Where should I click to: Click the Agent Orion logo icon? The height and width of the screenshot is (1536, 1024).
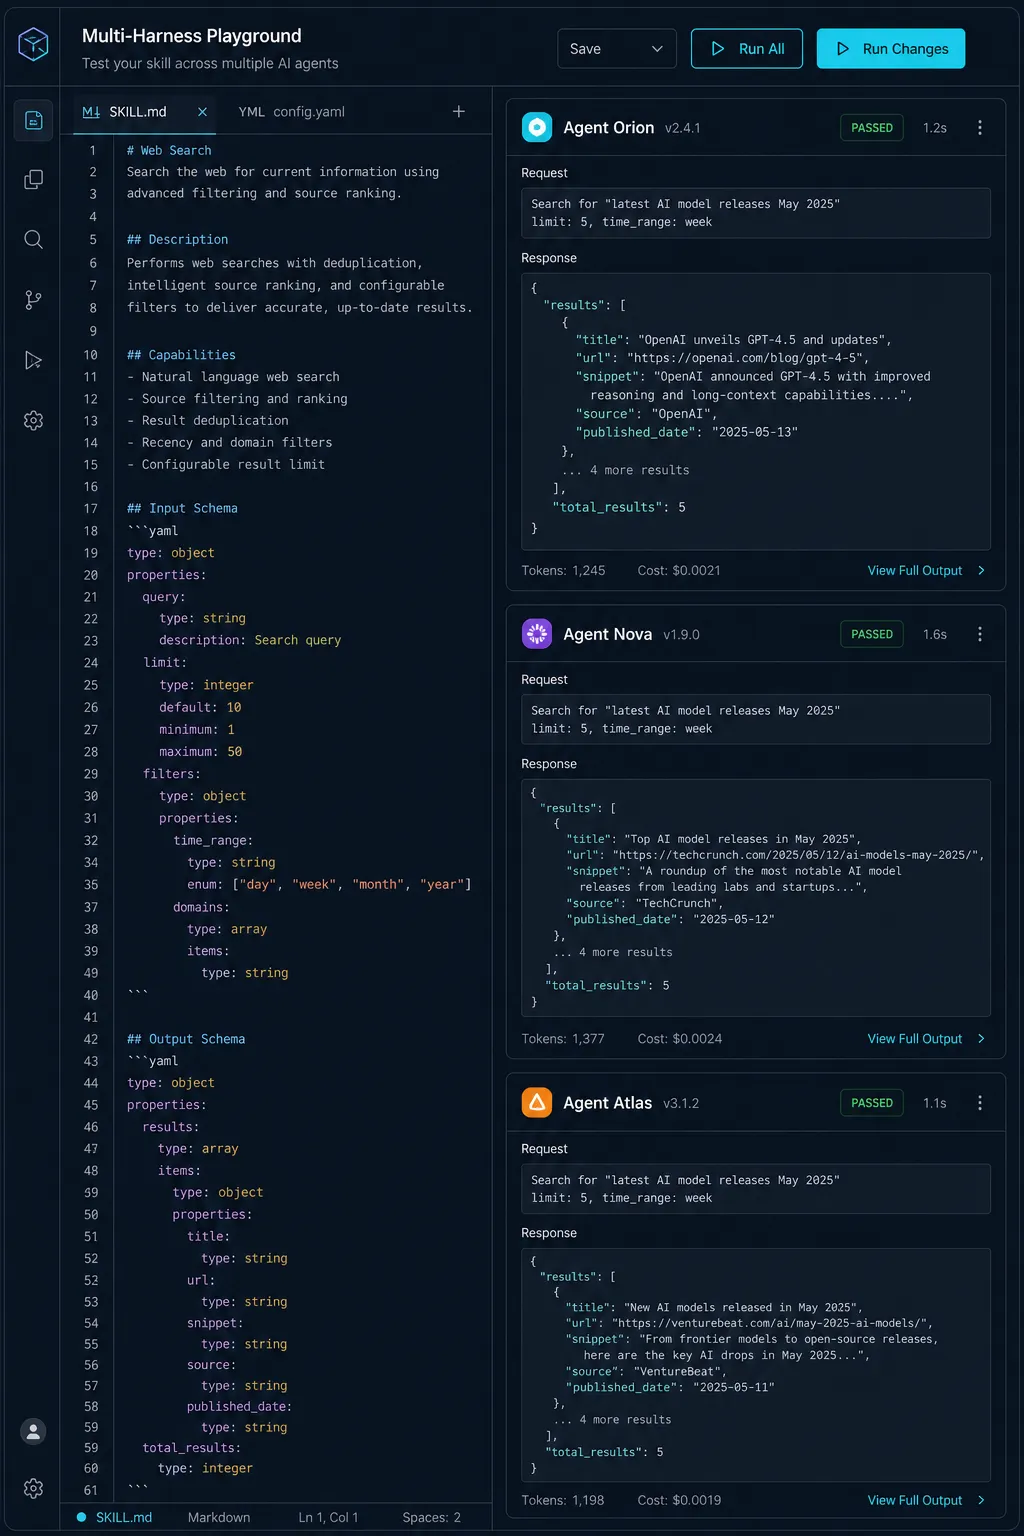point(537,127)
